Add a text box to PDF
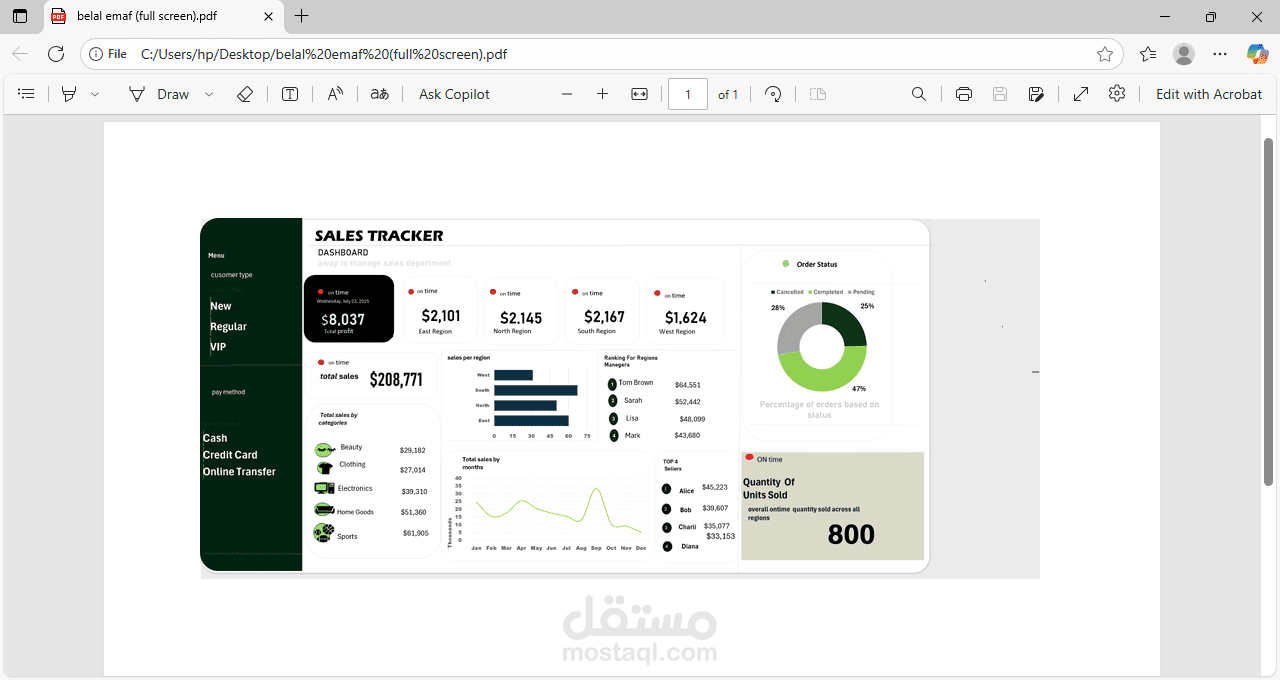Viewport: 1280px width, 680px height. coord(290,94)
